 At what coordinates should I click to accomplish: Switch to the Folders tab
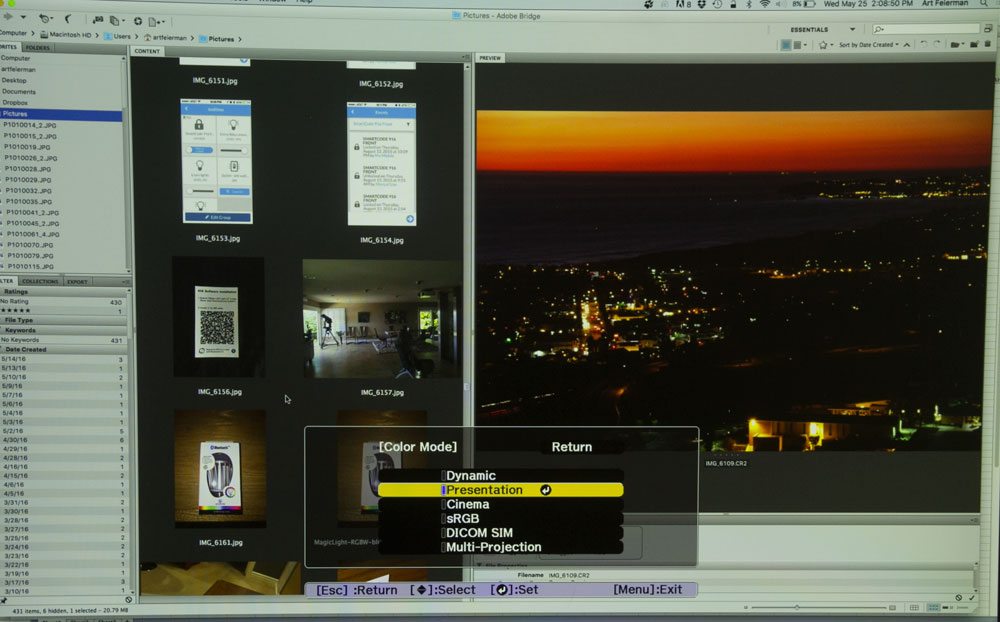point(38,47)
